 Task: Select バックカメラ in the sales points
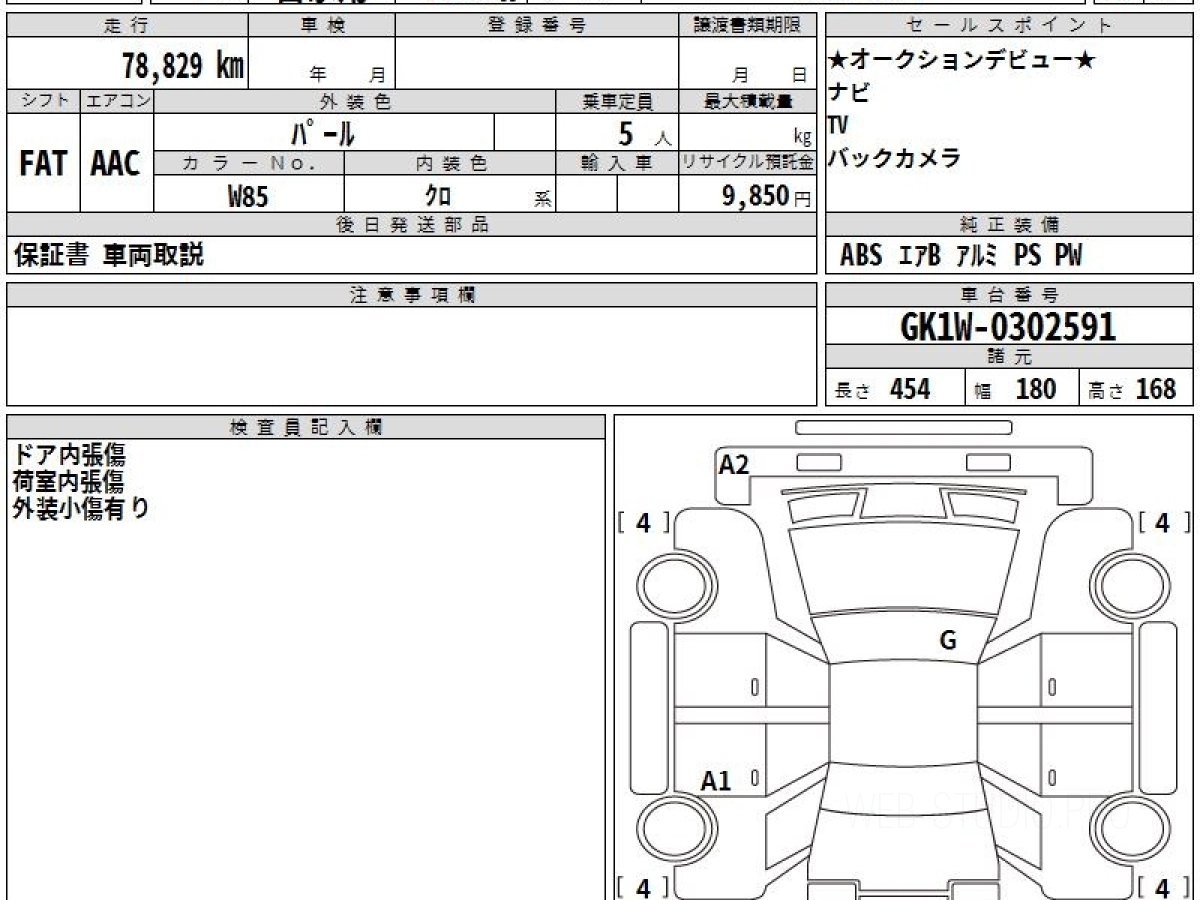pos(894,158)
